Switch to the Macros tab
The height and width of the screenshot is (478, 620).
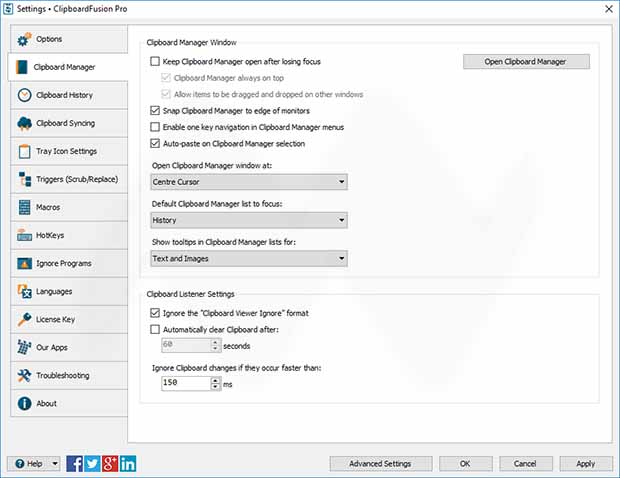click(x=69, y=207)
